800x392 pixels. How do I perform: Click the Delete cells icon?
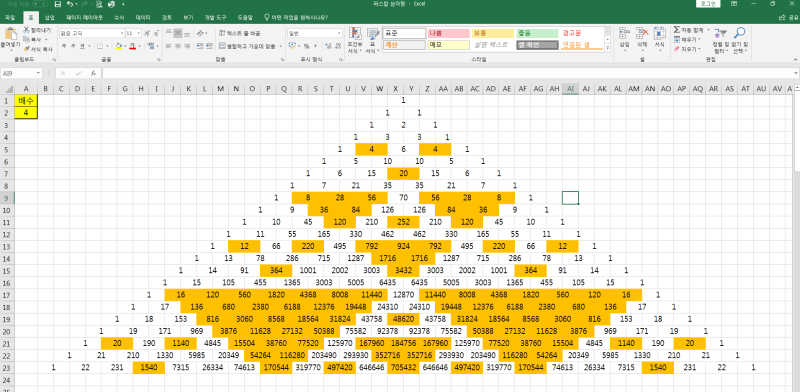pos(642,34)
